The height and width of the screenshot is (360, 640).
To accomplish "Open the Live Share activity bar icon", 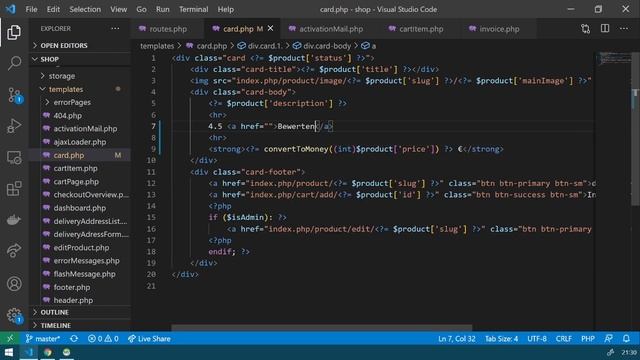I will coord(14,251).
